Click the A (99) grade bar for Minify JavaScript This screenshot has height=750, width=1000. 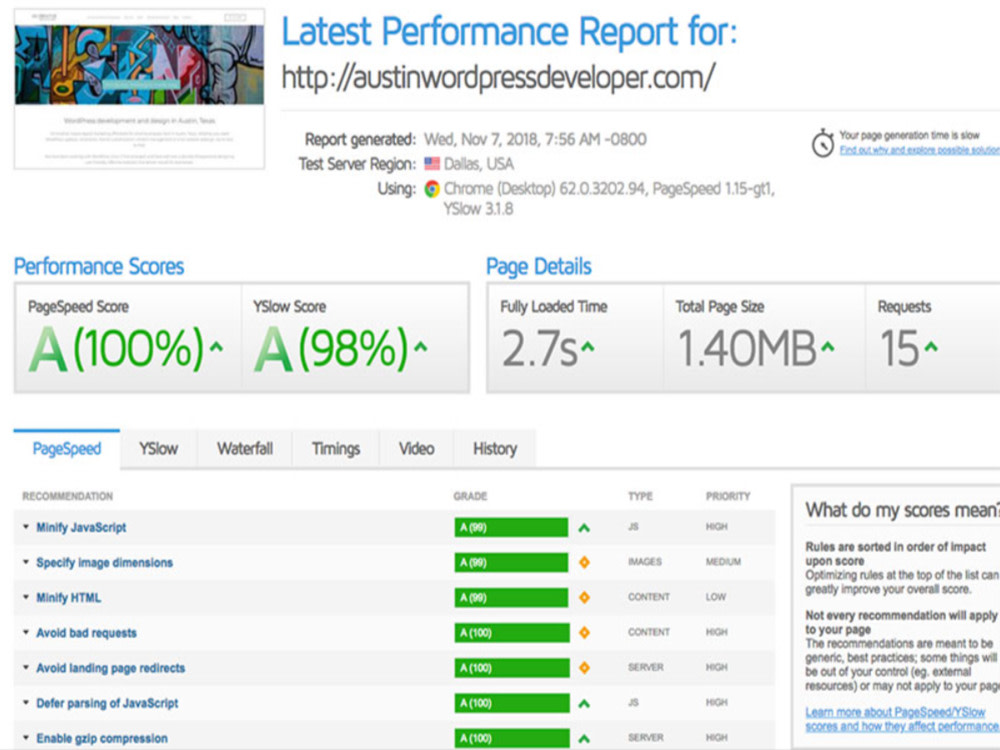(511, 527)
